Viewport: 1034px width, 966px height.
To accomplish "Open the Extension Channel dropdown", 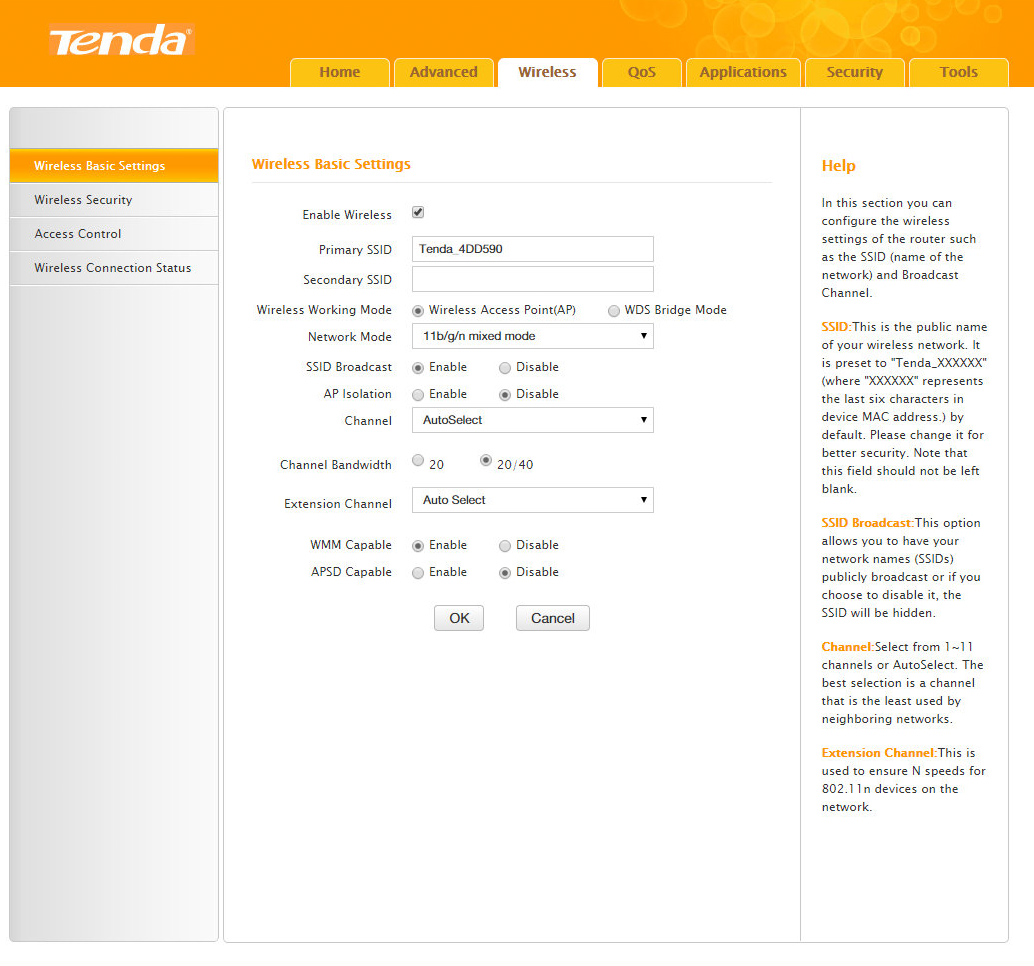I will (x=533, y=500).
